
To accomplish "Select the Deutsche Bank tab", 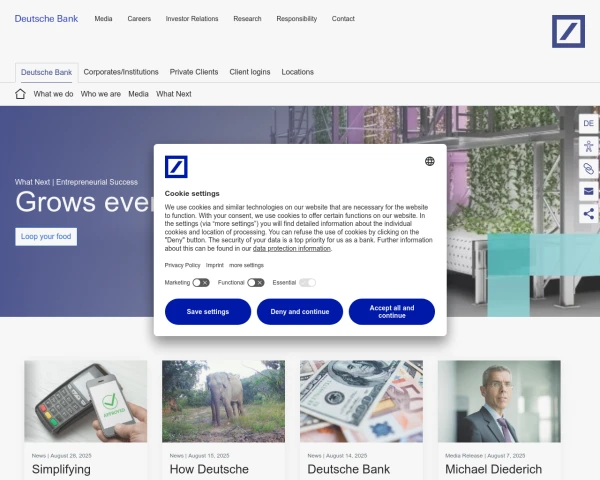I will click(x=47, y=72).
